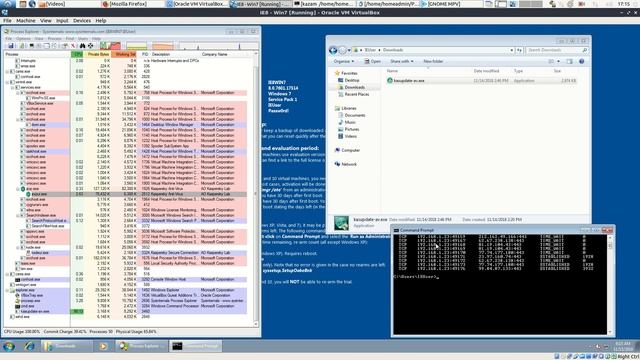Open the CPU usage mini graph
The width and height of the screenshot is (640, 360).
[x=110, y=46]
